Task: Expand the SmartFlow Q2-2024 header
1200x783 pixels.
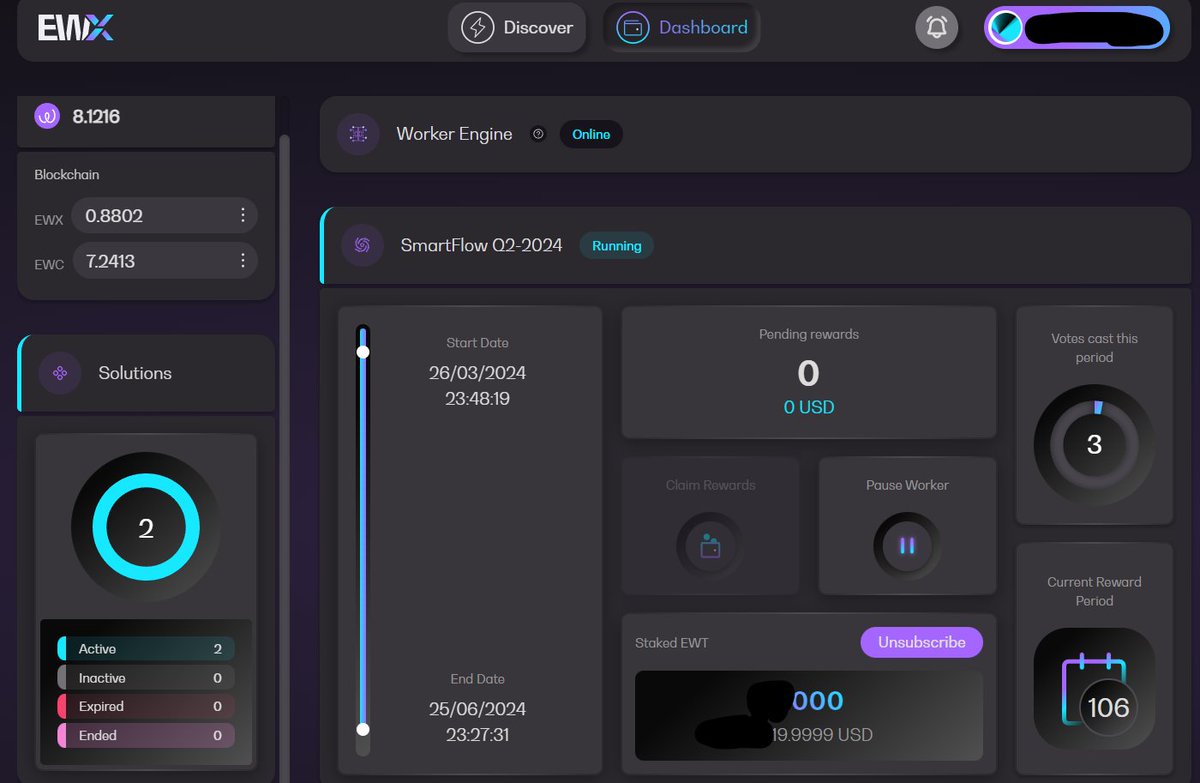Action: point(755,245)
